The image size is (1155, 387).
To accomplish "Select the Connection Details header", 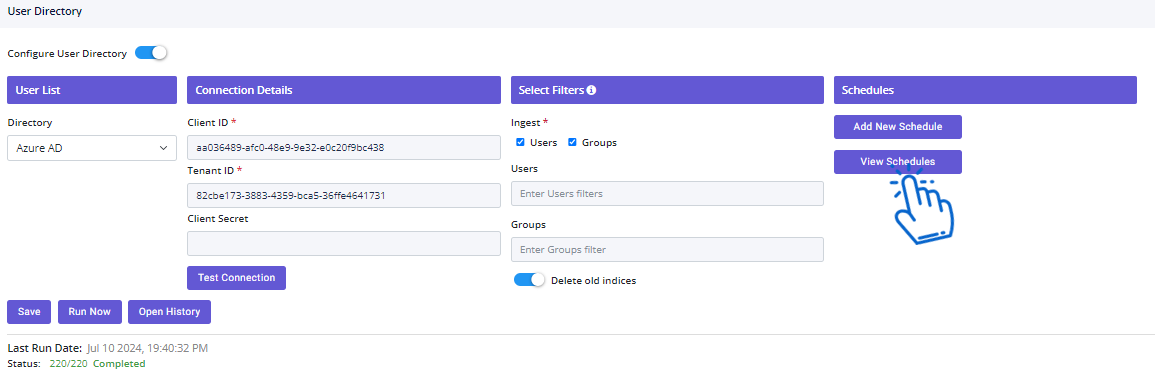I will coord(344,90).
